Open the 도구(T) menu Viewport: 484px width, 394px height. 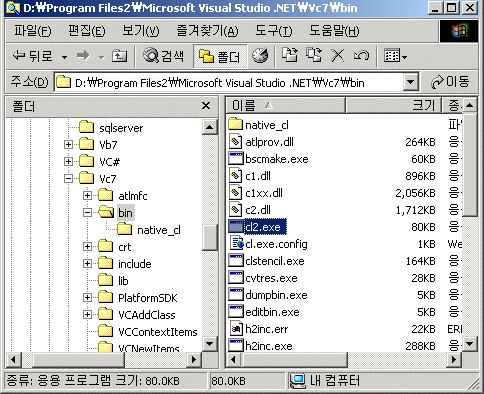[274, 31]
